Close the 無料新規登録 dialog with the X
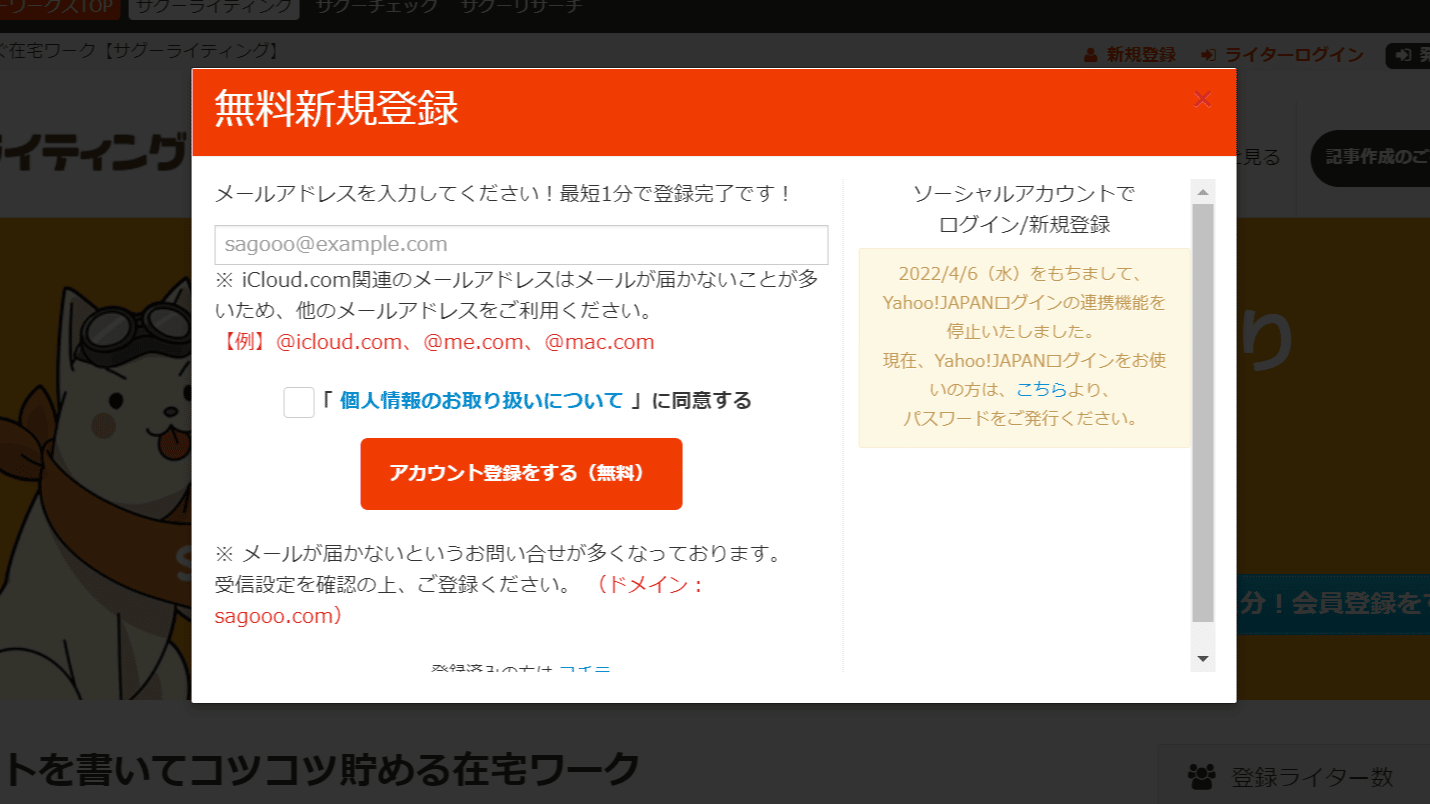The height and width of the screenshot is (804, 1430). tap(1202, 99)
